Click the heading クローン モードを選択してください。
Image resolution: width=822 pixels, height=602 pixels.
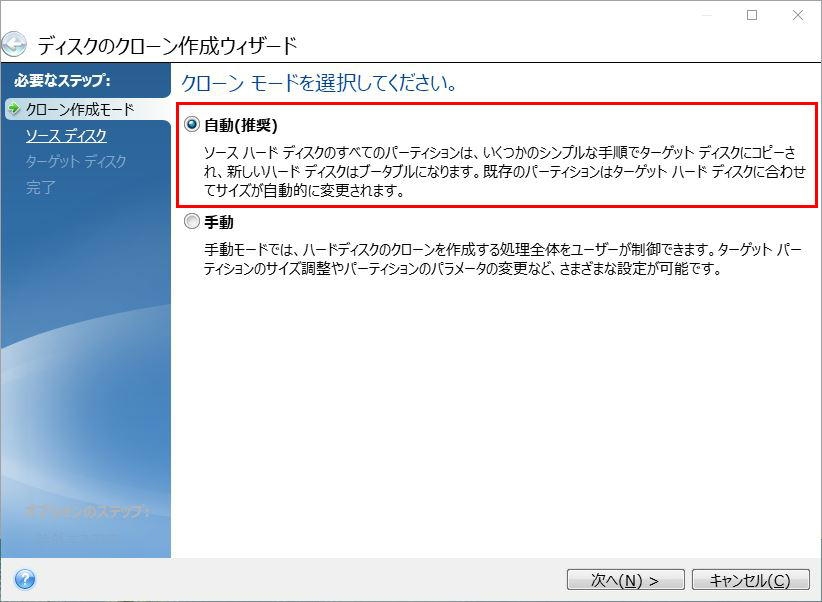pos(319,83)
